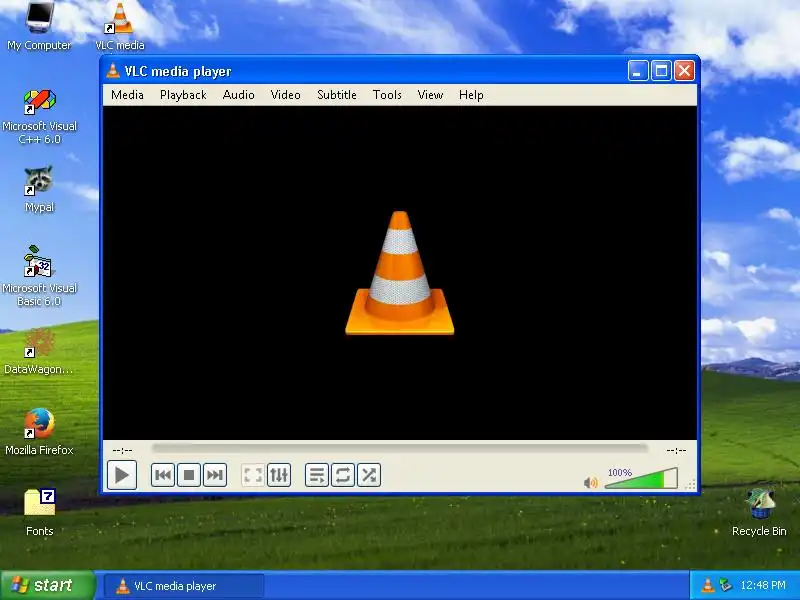Click the VLC cone title bar icon
The height and width of the screenshot is (600, 800).
click(113, 71)
